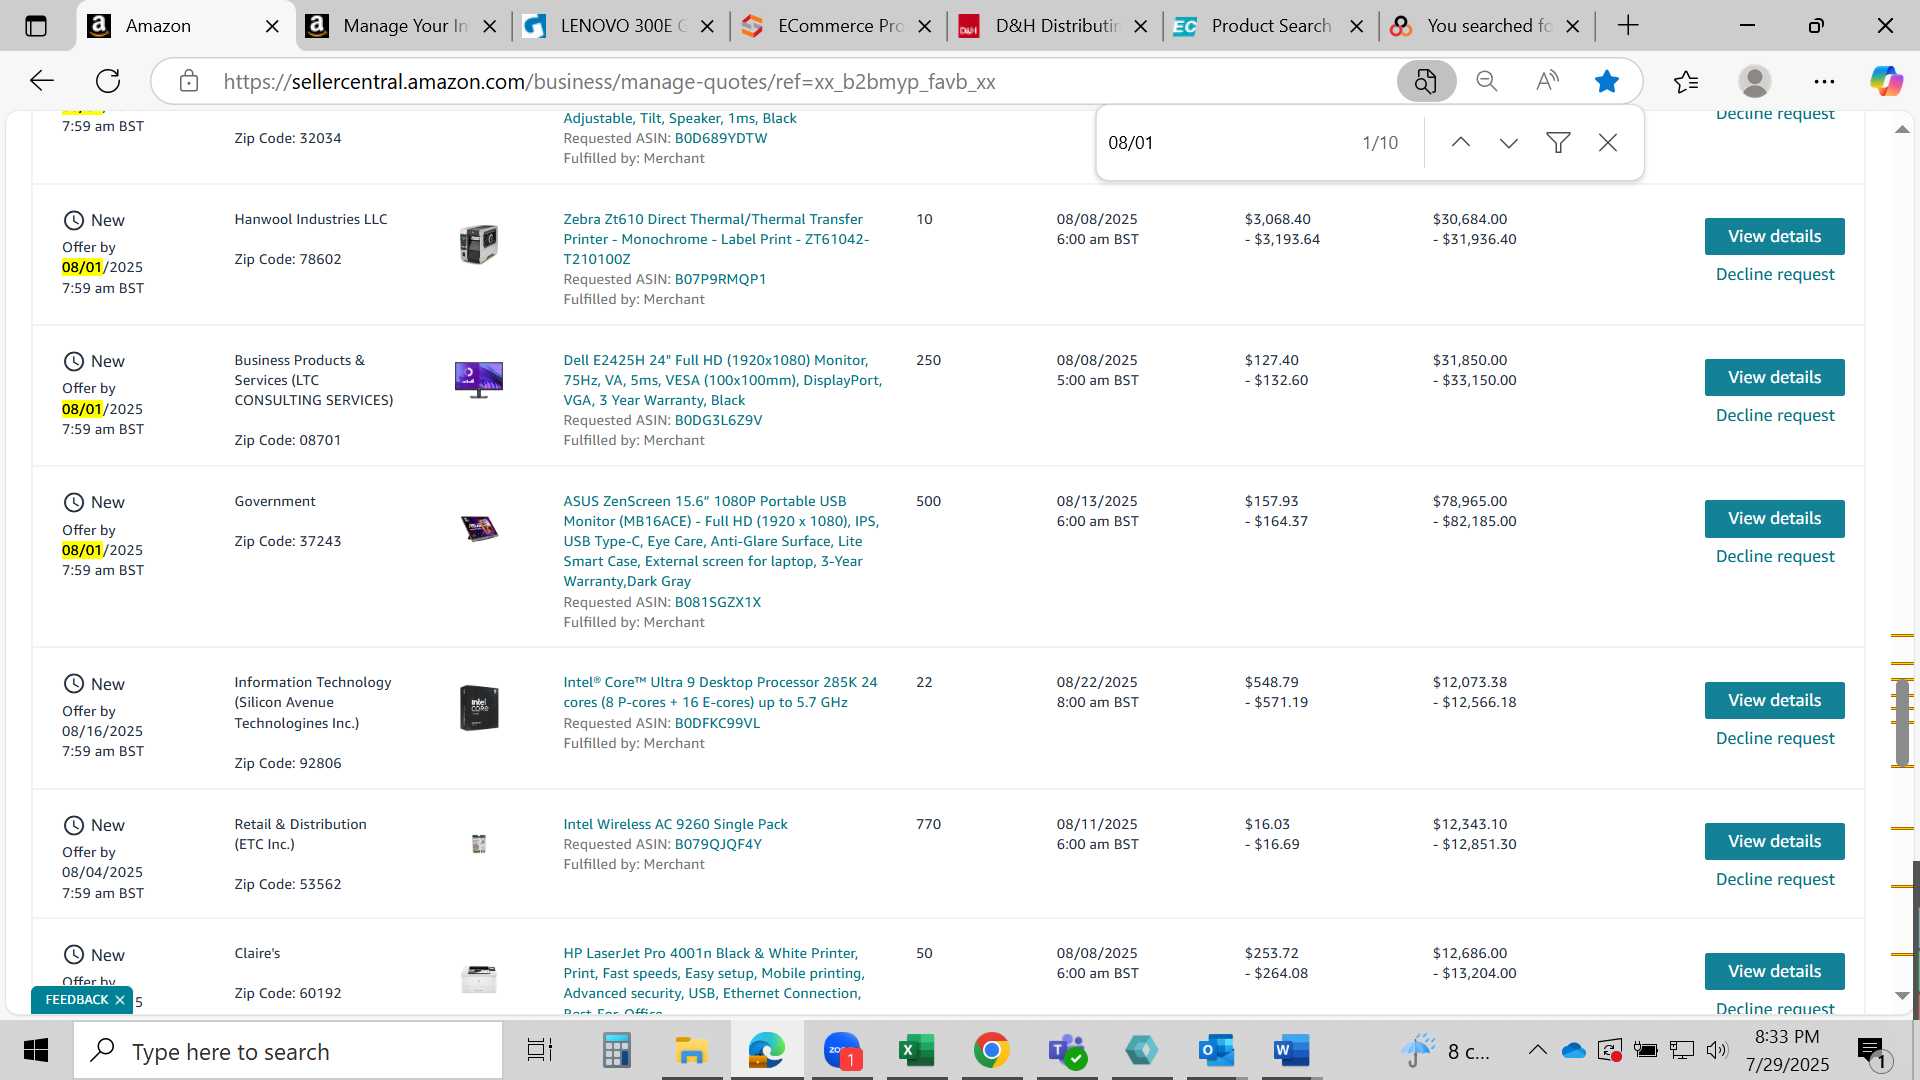This screenshot has height=1080, width=1920.
Task: Close the Amazon tab
Action: (x=272, y=27)
